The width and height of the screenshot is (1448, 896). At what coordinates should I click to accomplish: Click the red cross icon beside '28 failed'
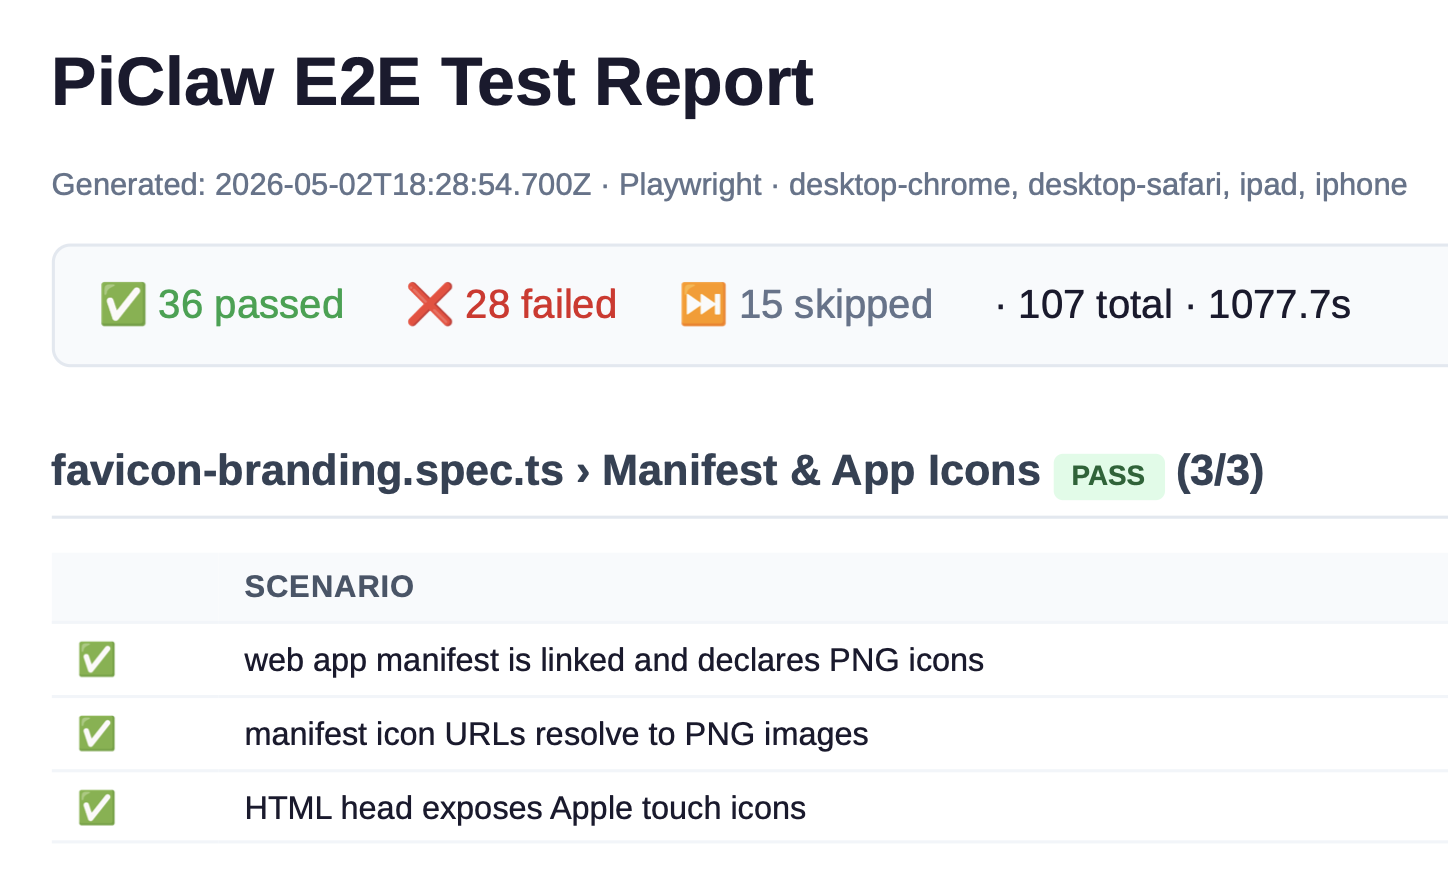click(x=430, y=304)
